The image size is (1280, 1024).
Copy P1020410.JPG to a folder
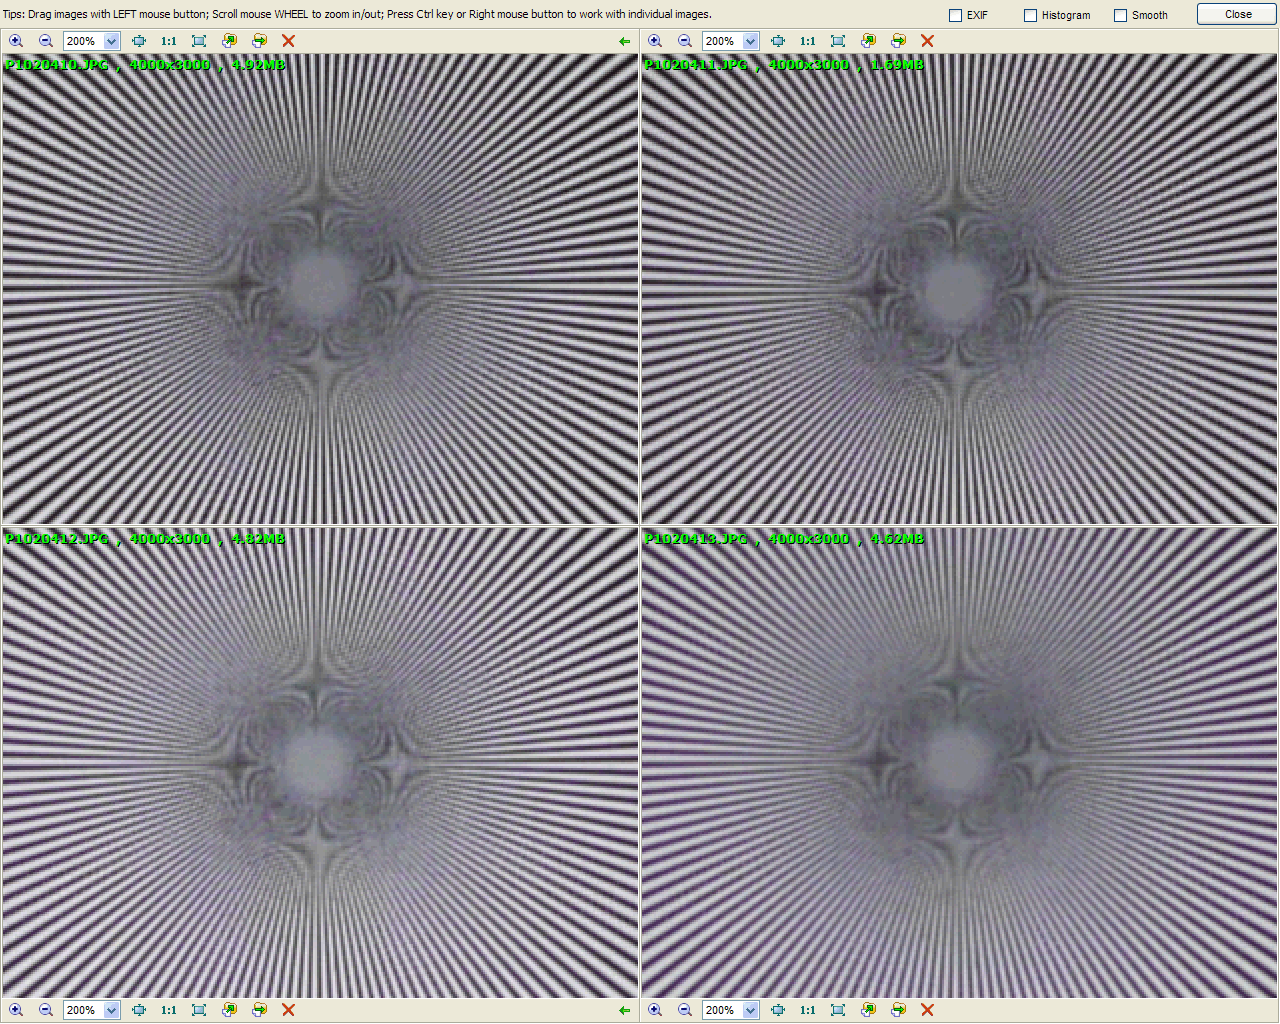pyautogui.click(x=229, y=41)
